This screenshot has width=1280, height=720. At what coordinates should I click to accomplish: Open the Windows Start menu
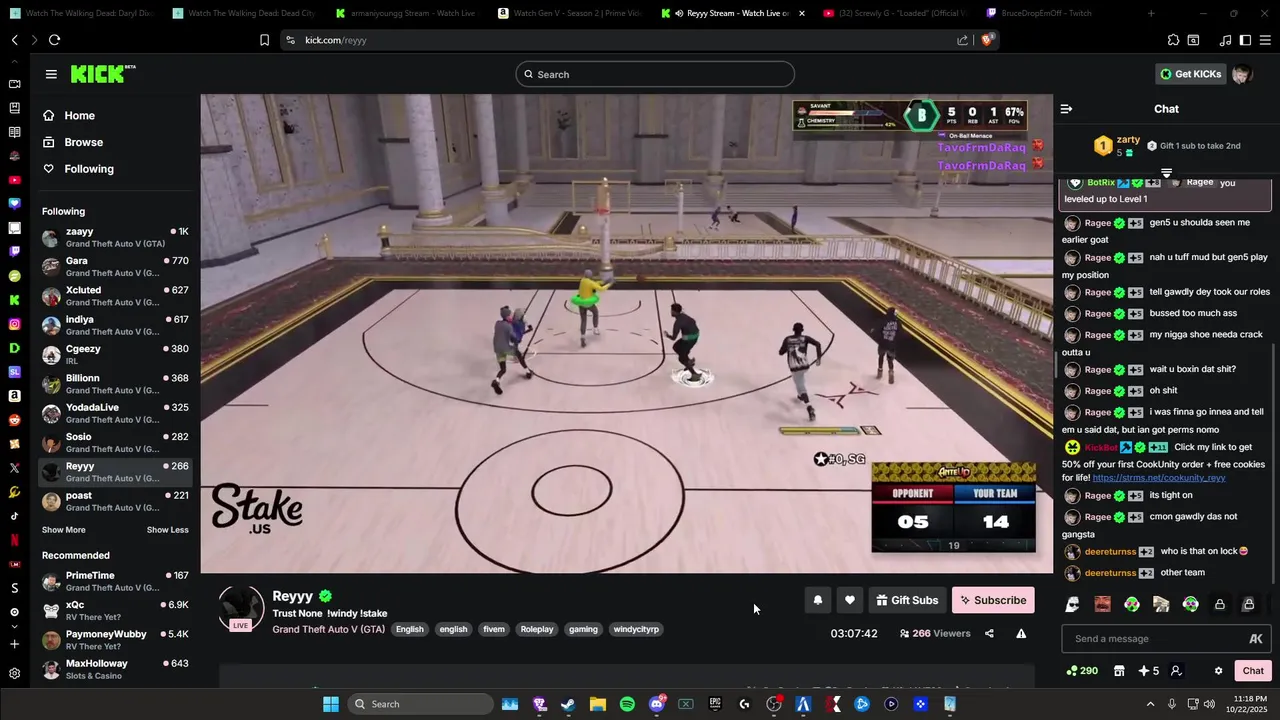330,704
